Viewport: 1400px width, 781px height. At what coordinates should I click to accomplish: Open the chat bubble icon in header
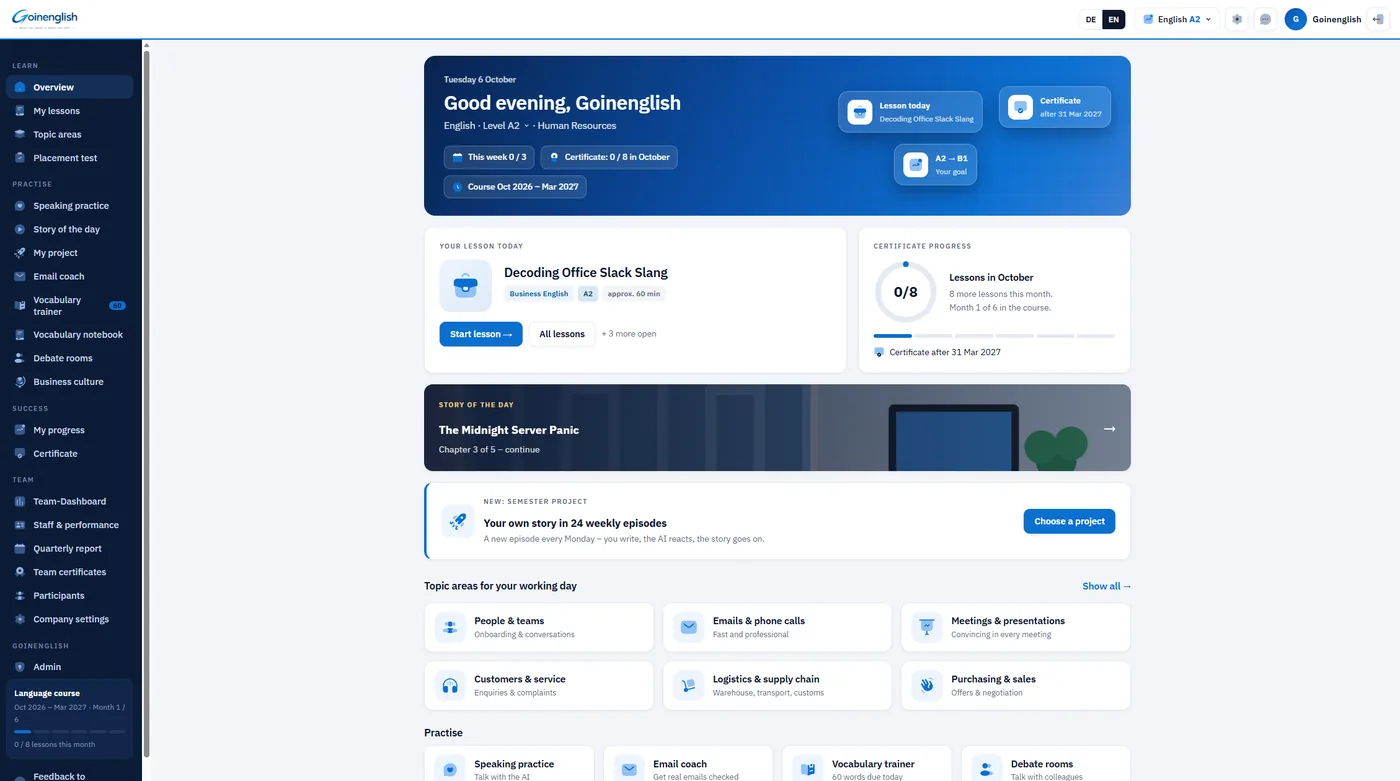tap(1265, 19)
